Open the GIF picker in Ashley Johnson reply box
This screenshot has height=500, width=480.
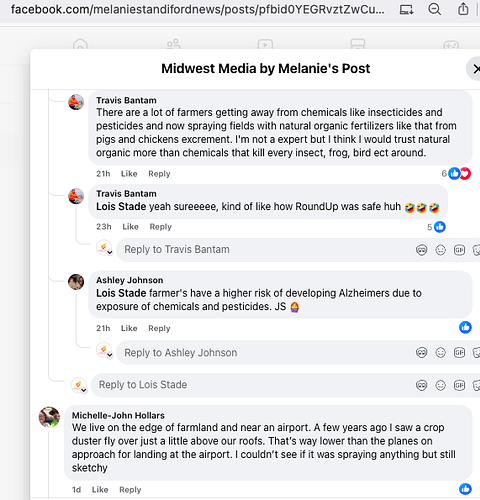[x=459, y=352]
